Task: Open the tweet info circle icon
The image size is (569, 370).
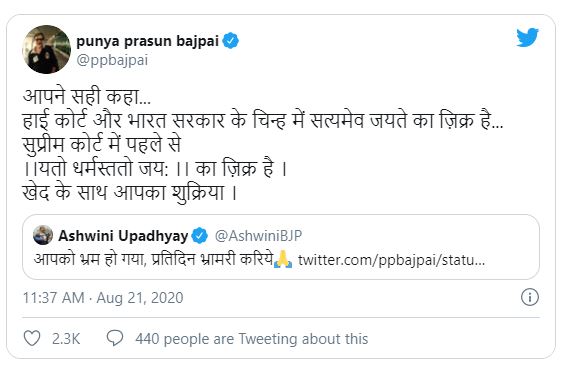Action: [x=529, y=297]
